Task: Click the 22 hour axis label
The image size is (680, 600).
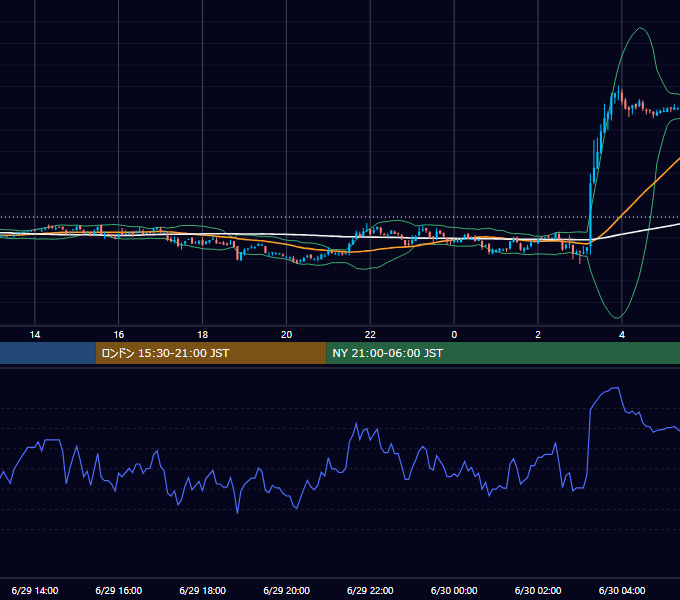Action: 370,335
